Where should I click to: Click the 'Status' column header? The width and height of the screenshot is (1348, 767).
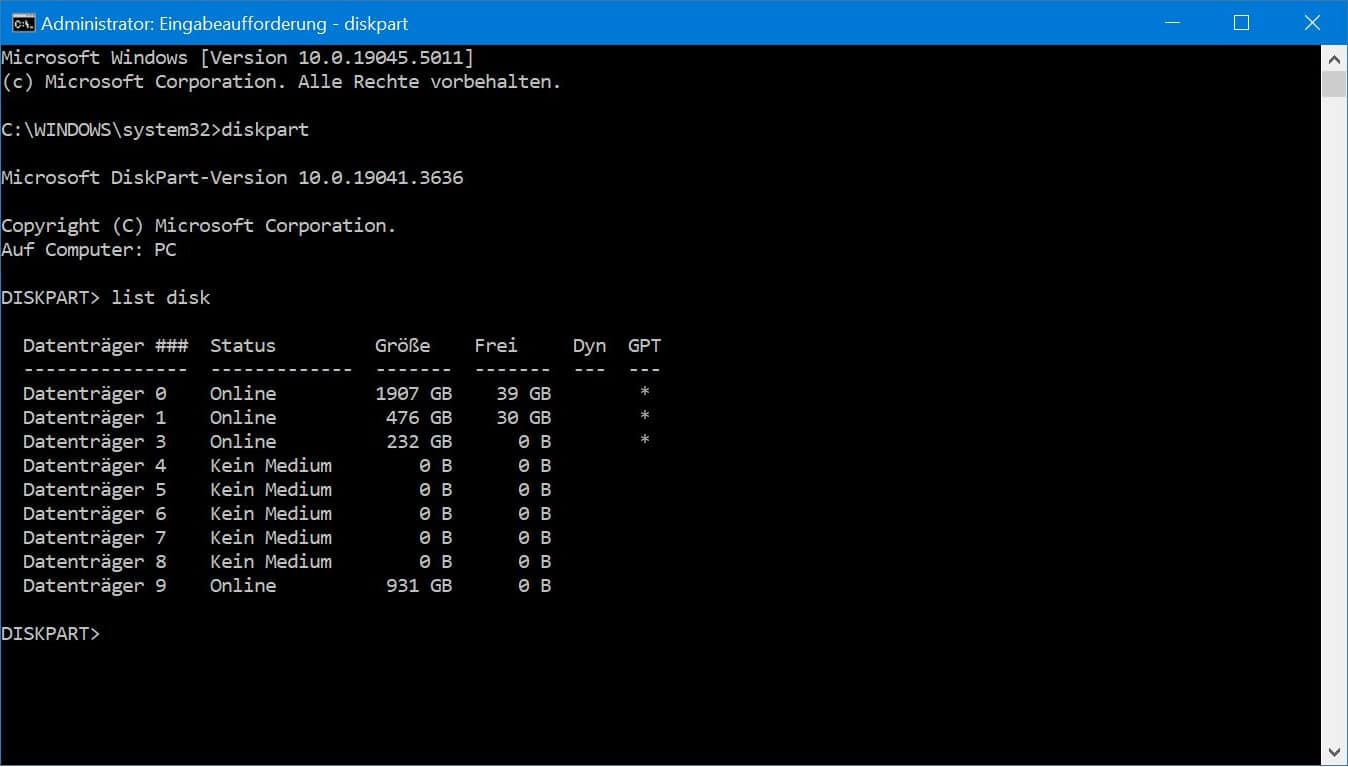pos(243,346)
